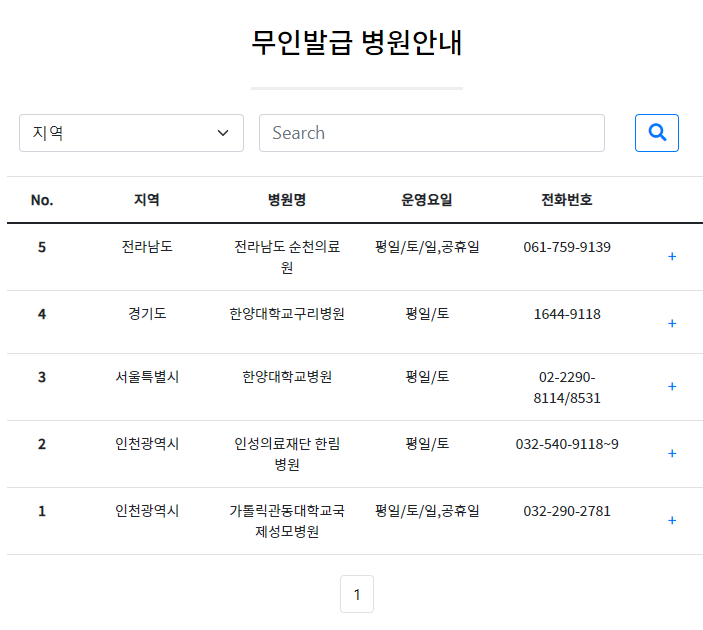This screenshot has height=630, width=703.
Task: Select hospital name 인성의료재단 한림병원
Action: click(287, 454)
